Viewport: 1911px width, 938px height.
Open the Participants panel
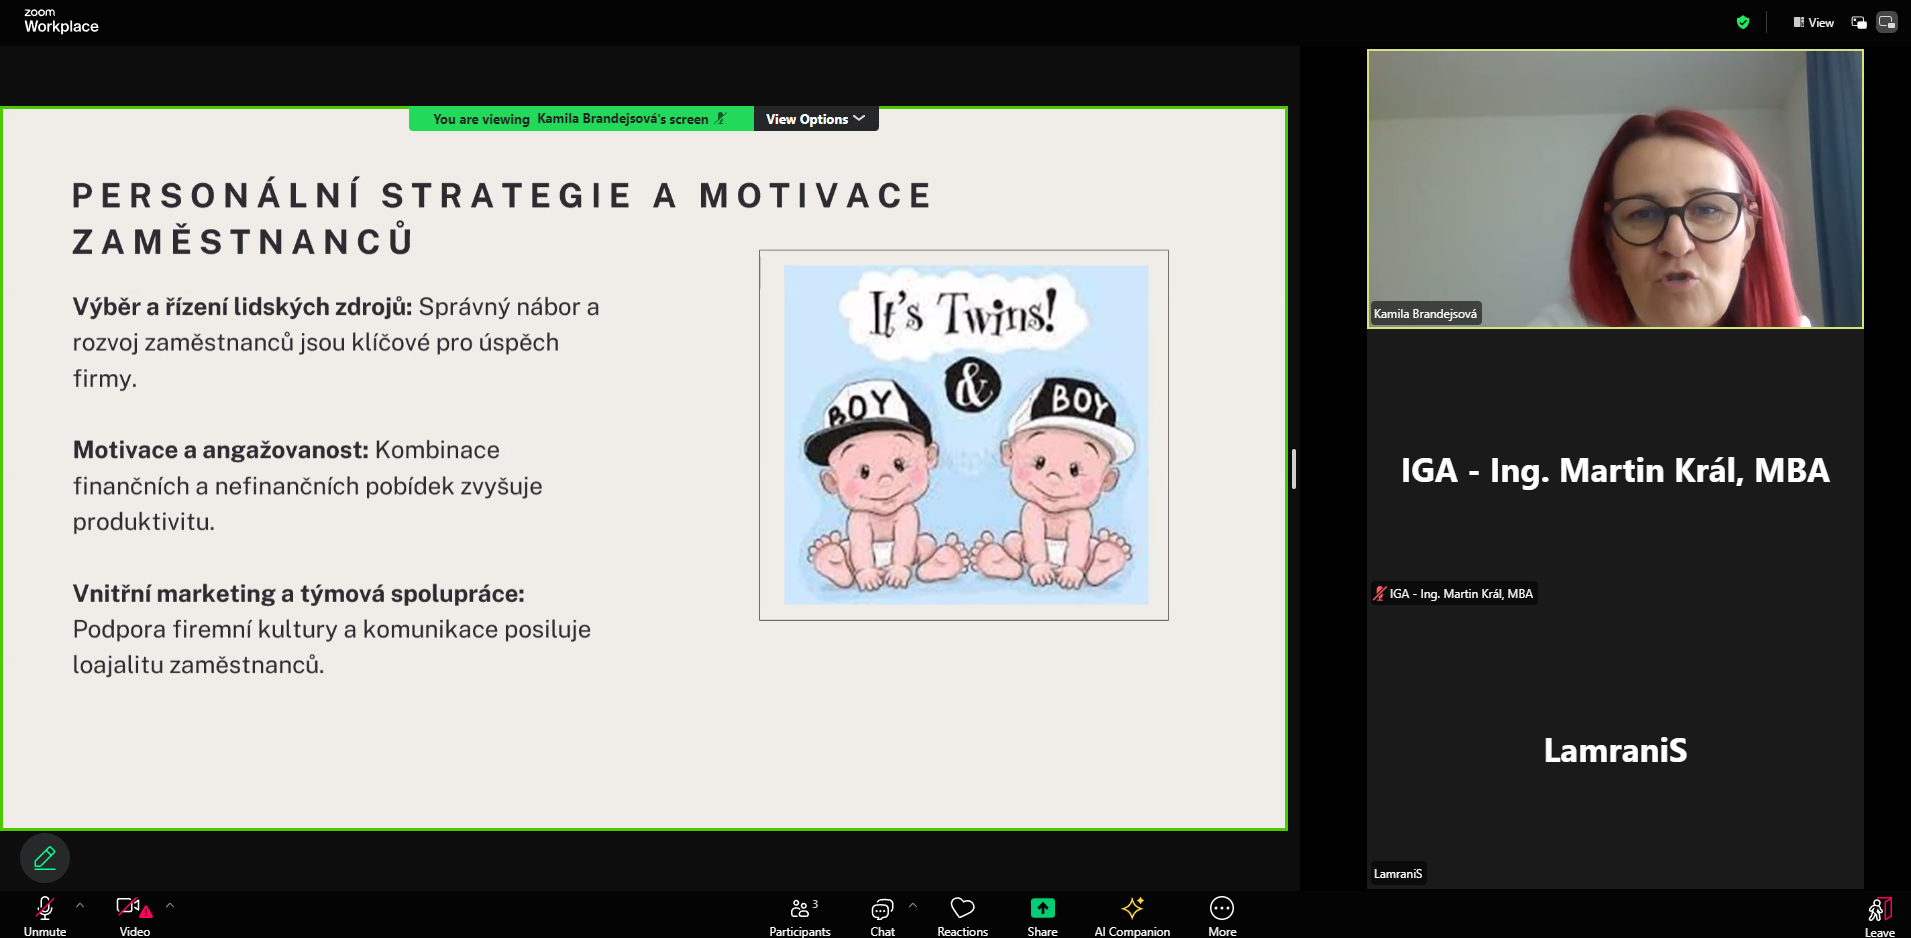(800, 915)
